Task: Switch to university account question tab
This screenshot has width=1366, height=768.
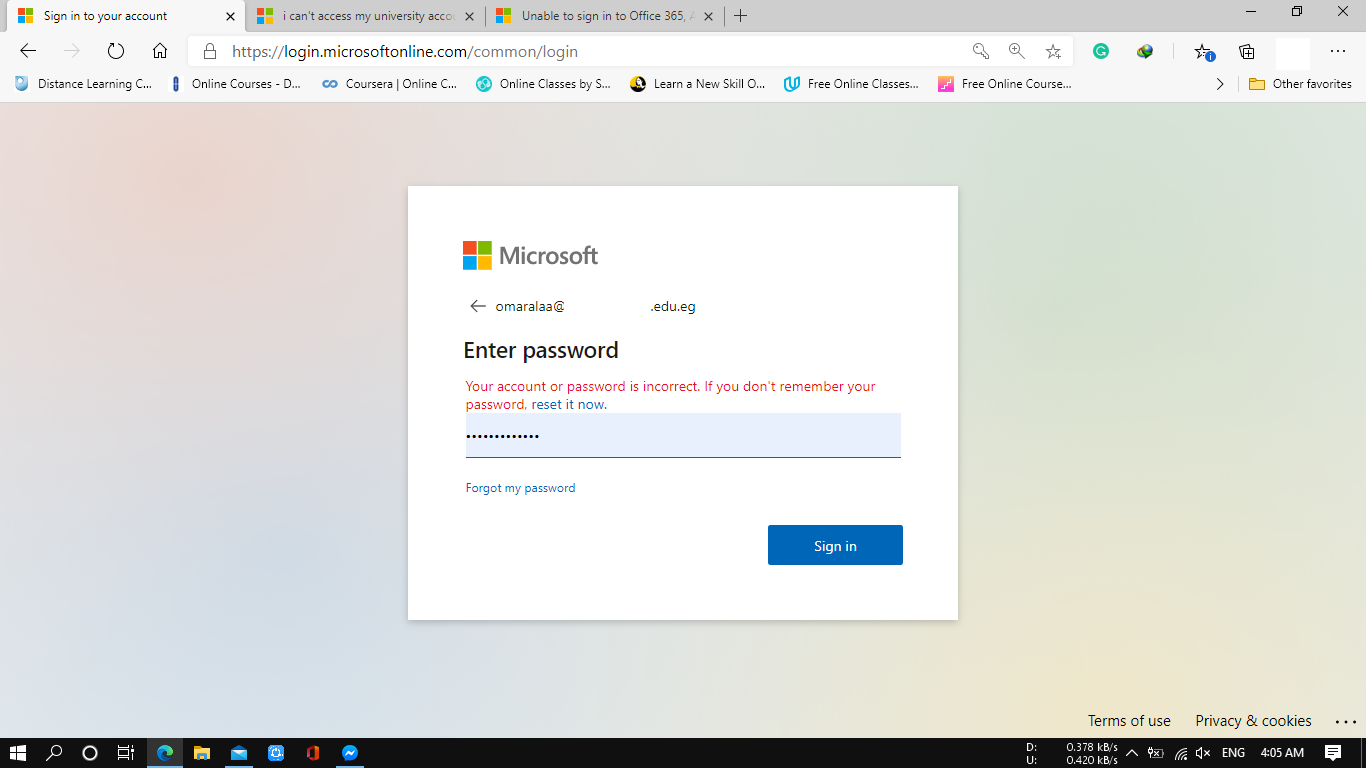Action: coord(365,16)
